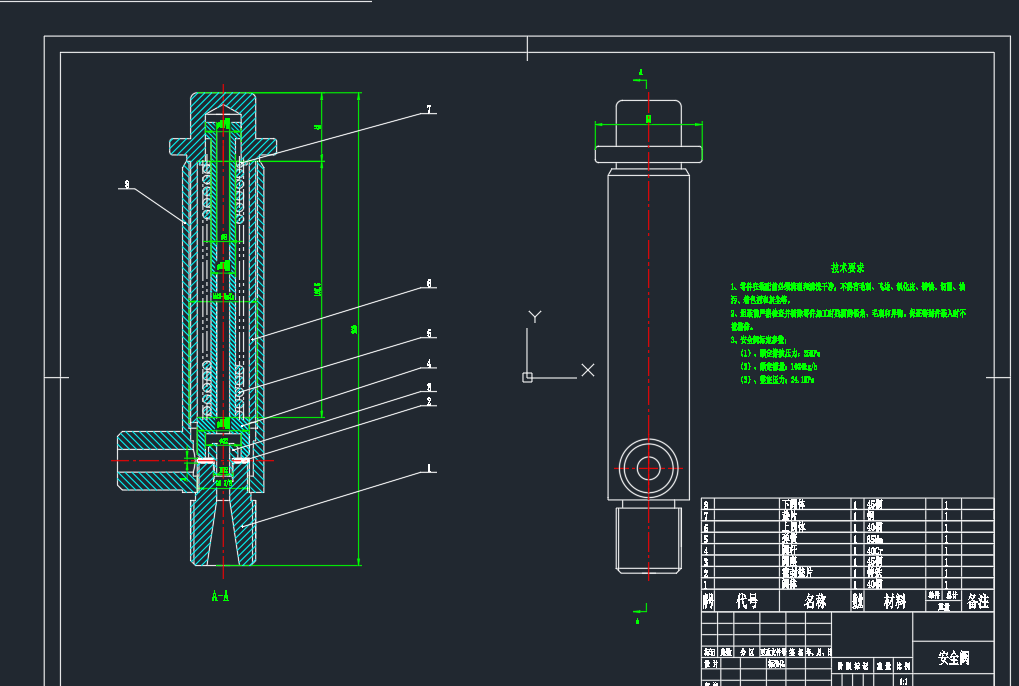Click balloon number 7 on section view
The width and height of the screenshot is (1019, 686).
(x=429, y=109)
